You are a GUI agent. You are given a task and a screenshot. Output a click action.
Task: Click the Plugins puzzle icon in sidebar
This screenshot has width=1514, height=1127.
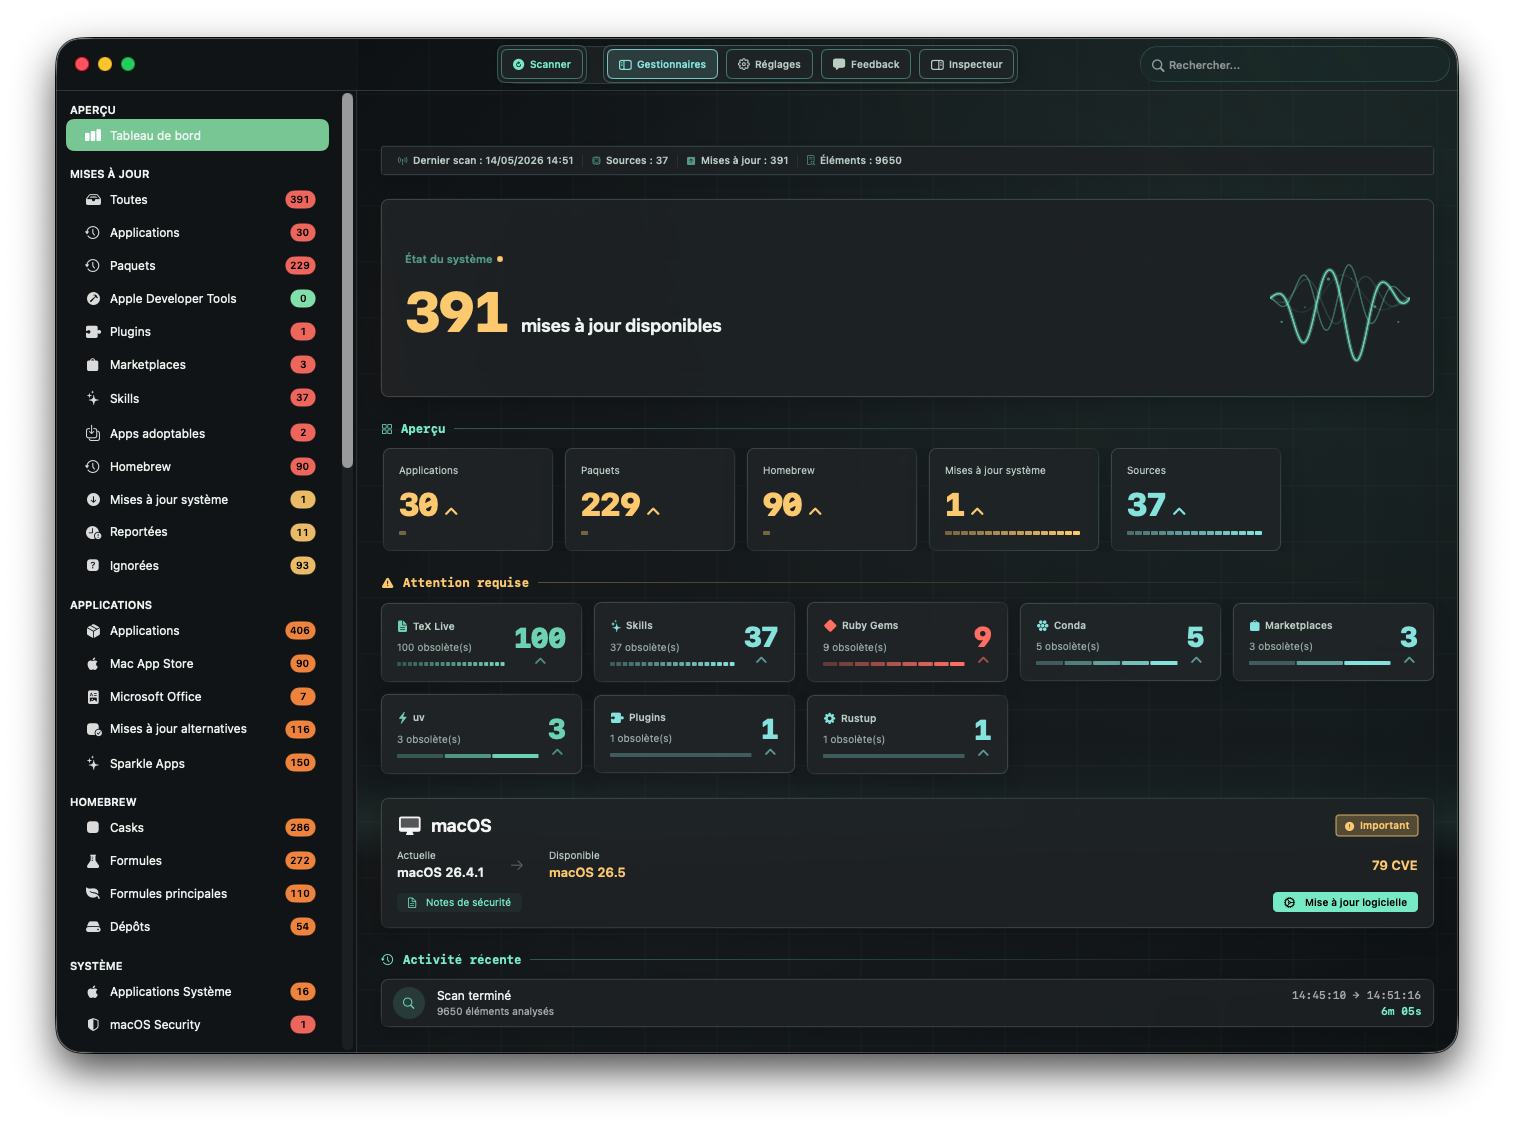click(93, 332)
